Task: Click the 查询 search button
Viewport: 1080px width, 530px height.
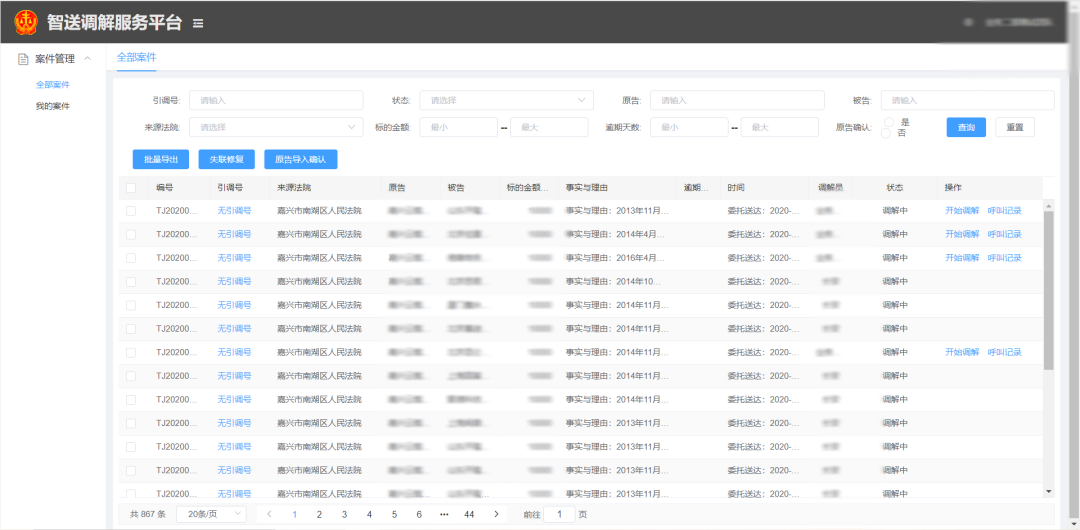Action: pos(966,128)
